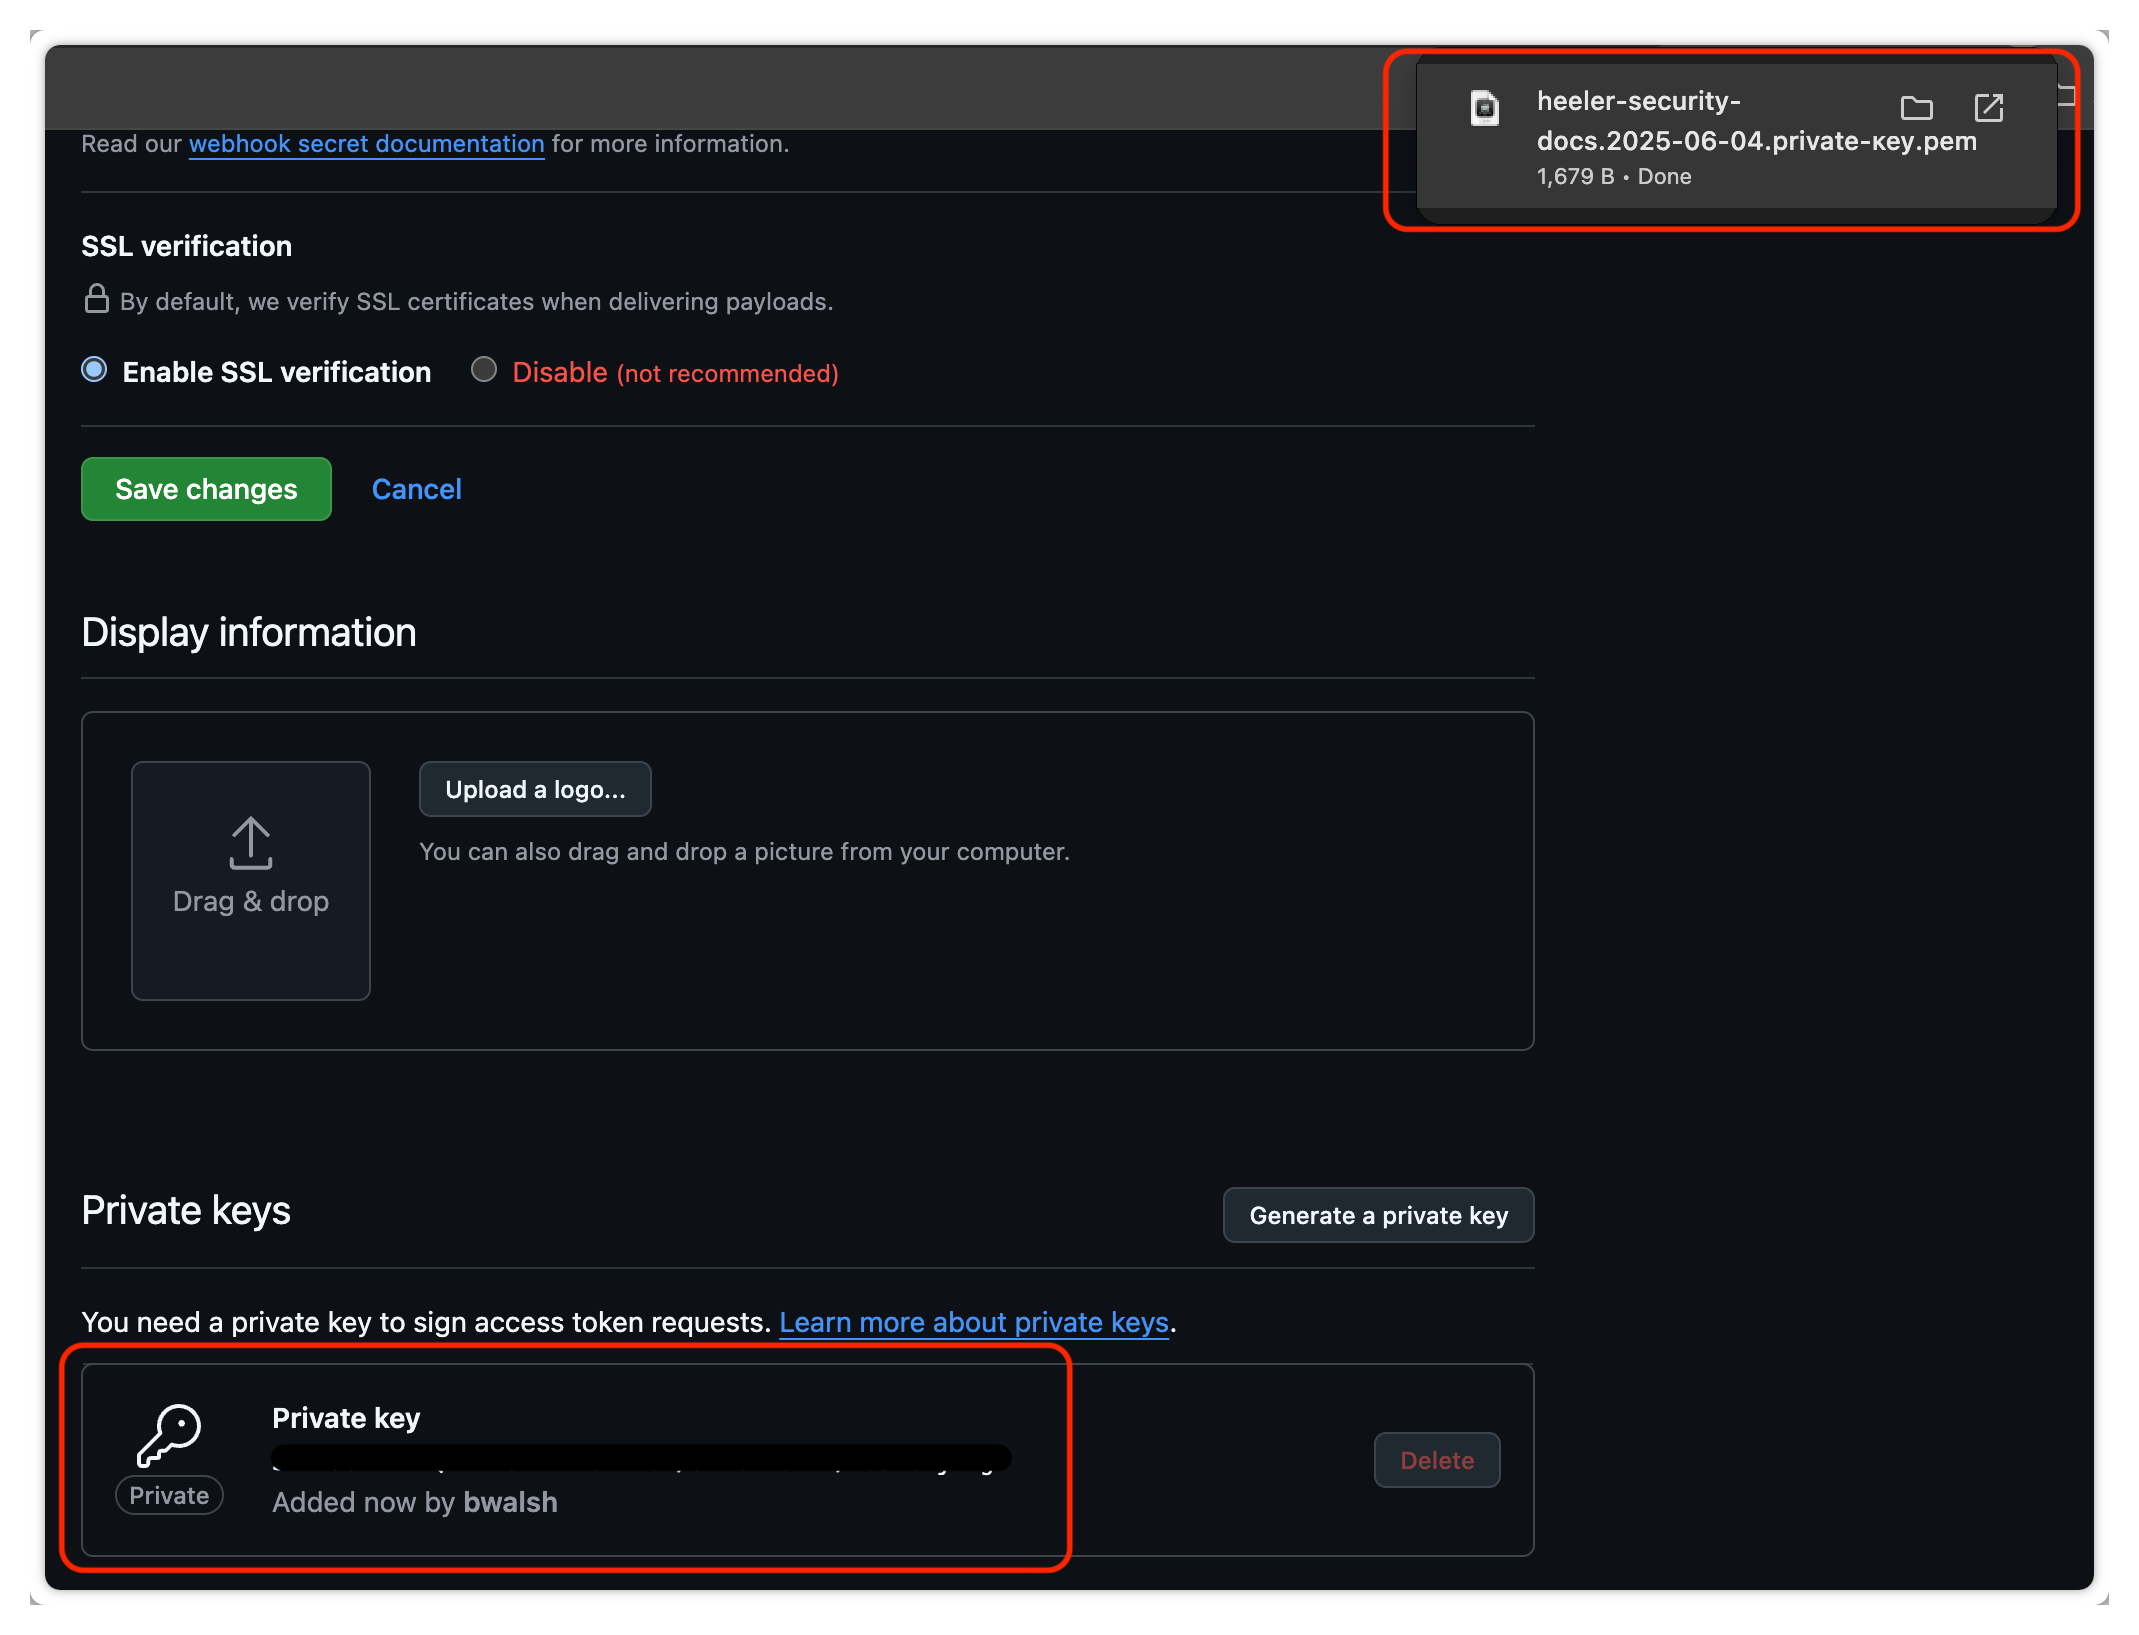Click the Private keys heading
Viewport: 2139px width, 1635px height.
coord(186,1210)
